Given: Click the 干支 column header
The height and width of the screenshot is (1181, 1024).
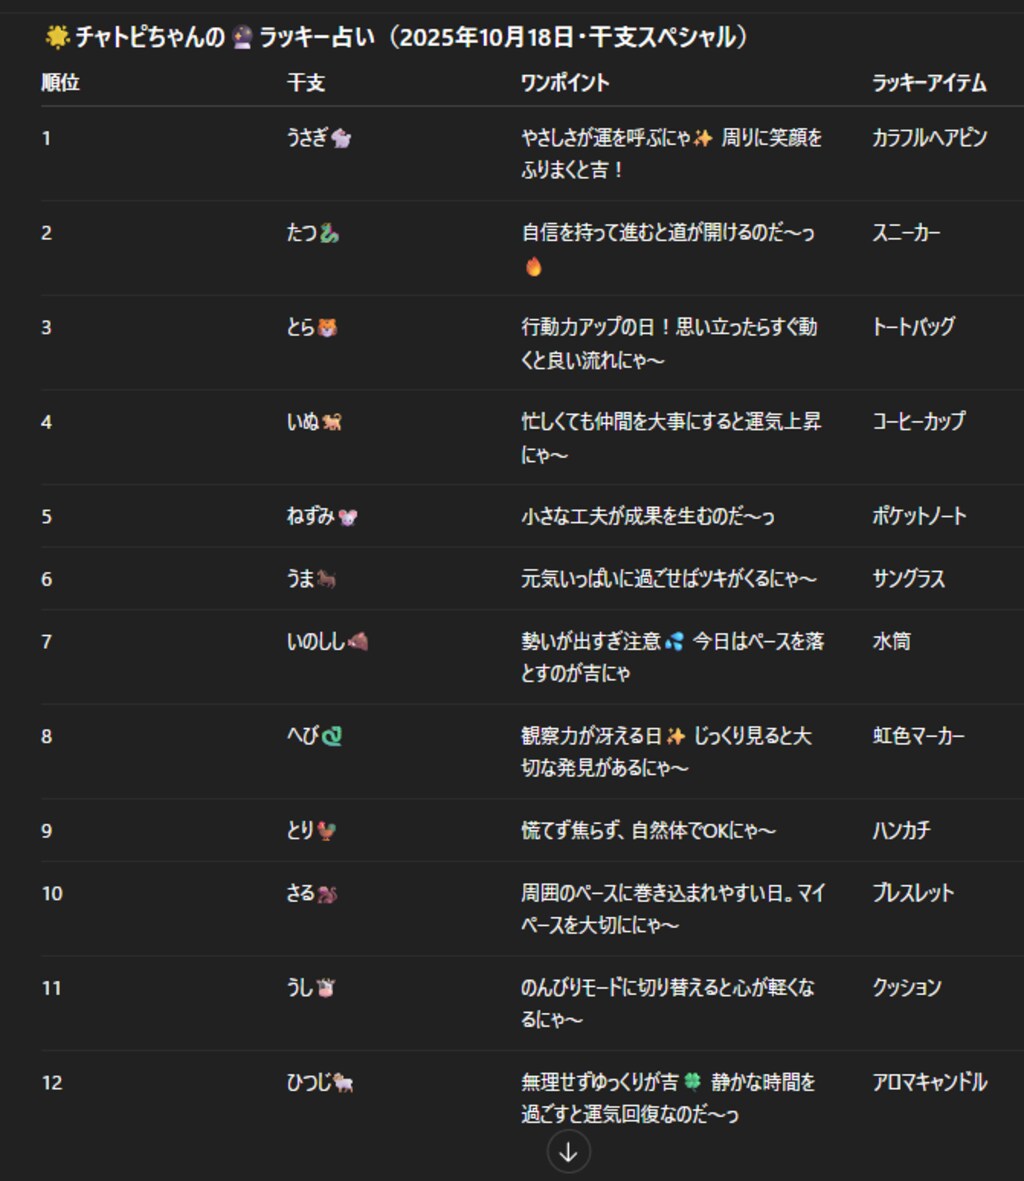Looking at the screenshot, I should [306, 83].
